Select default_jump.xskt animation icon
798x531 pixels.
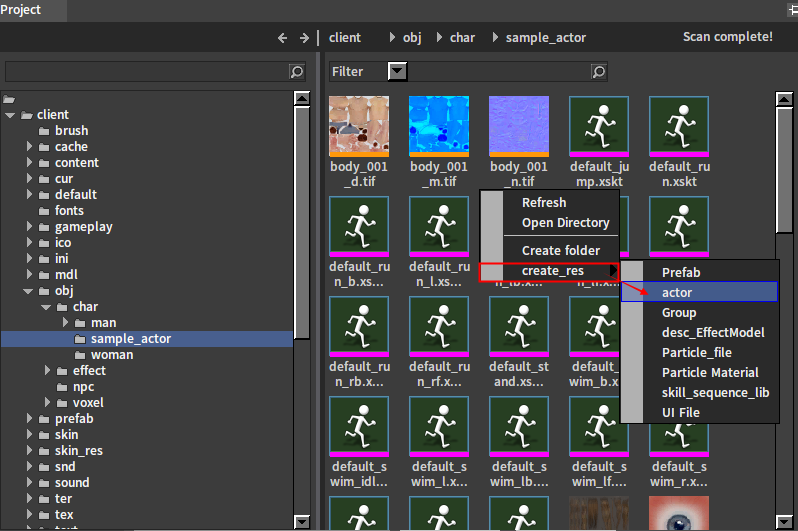tap(598, 125)
